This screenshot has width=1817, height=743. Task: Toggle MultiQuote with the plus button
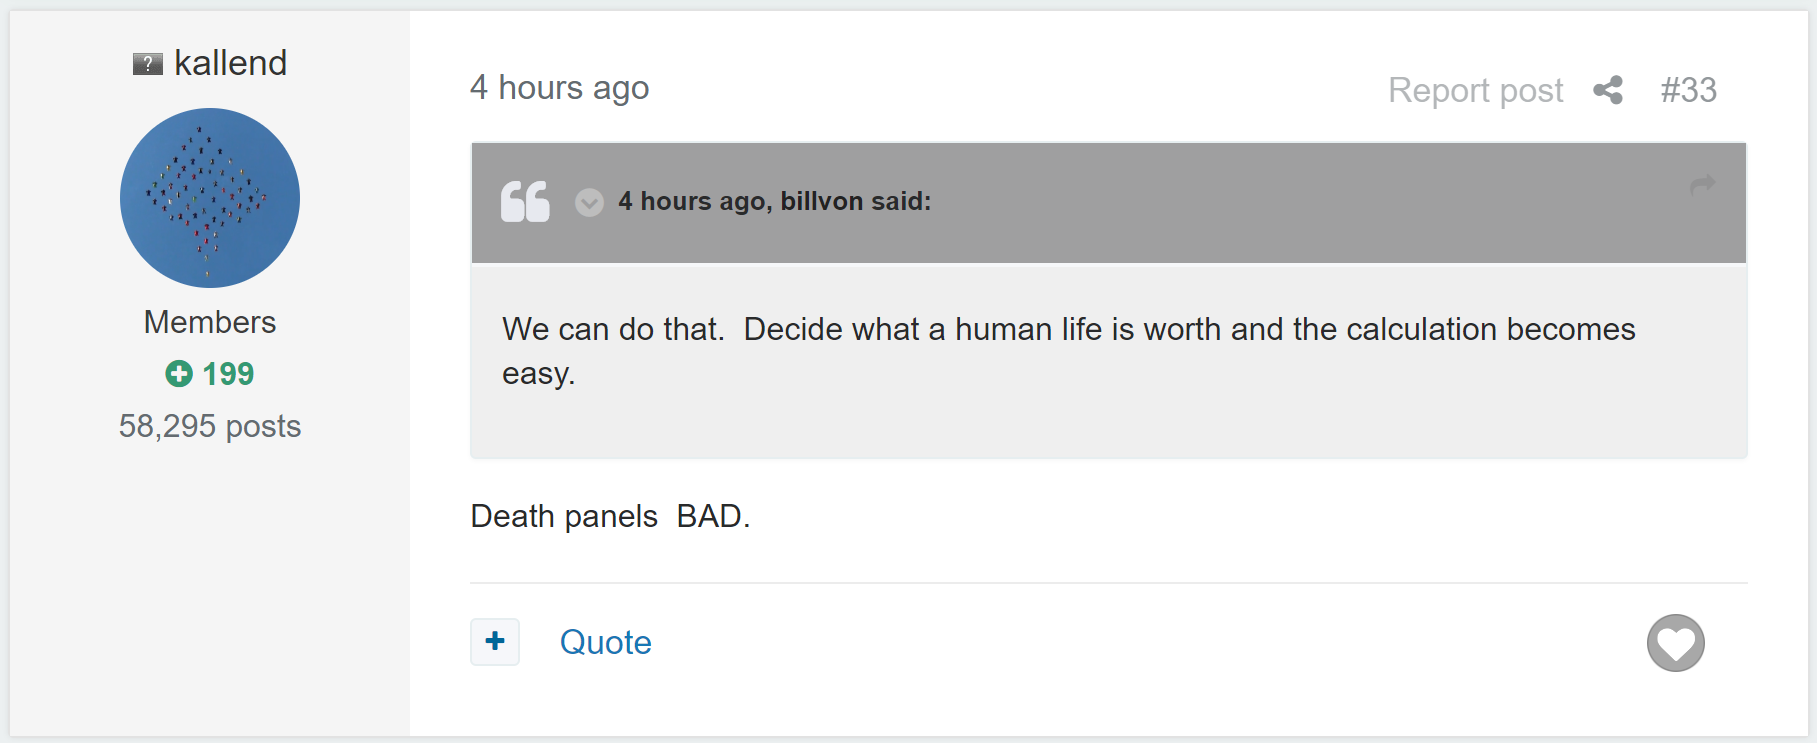495,641
